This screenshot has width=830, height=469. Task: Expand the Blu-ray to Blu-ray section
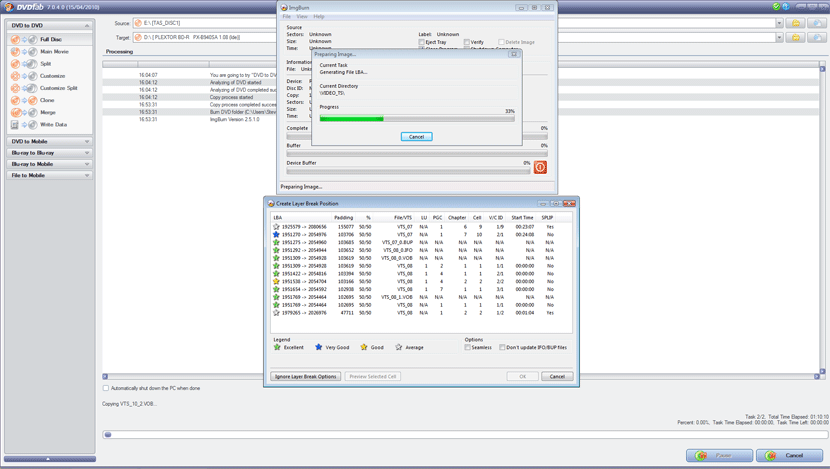pos(50,153)
